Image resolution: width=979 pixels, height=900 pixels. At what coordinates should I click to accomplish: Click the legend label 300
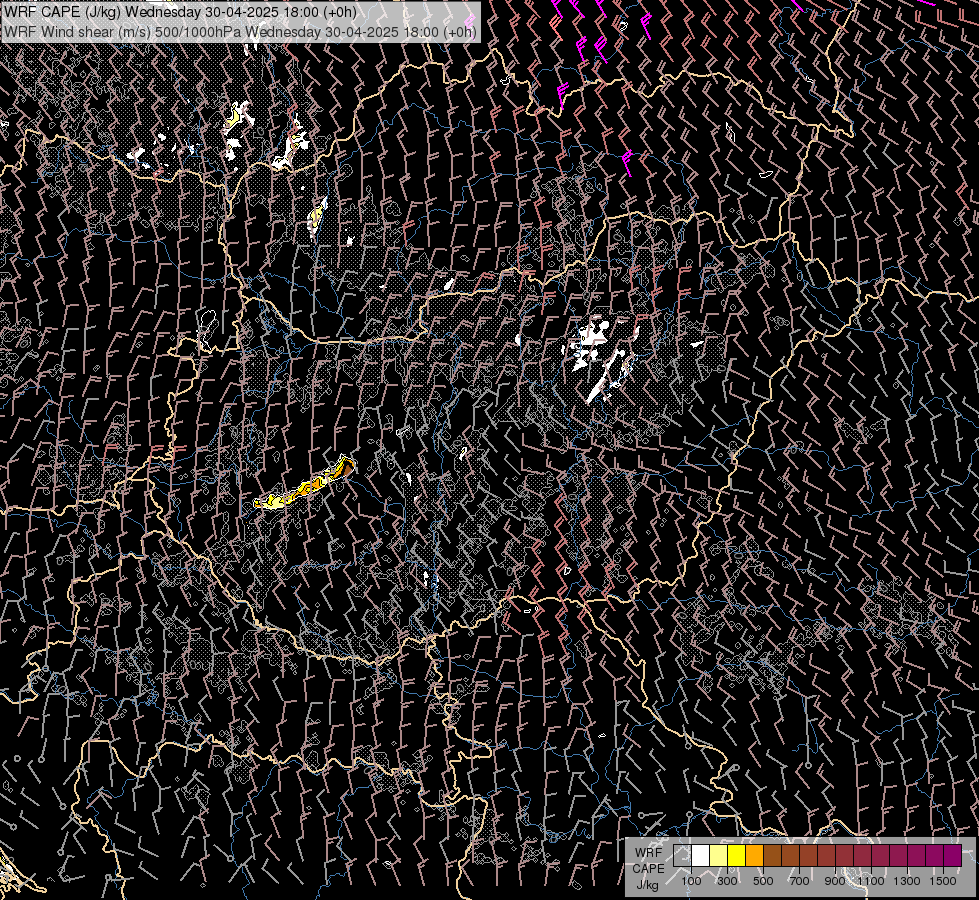click(727, 881)
